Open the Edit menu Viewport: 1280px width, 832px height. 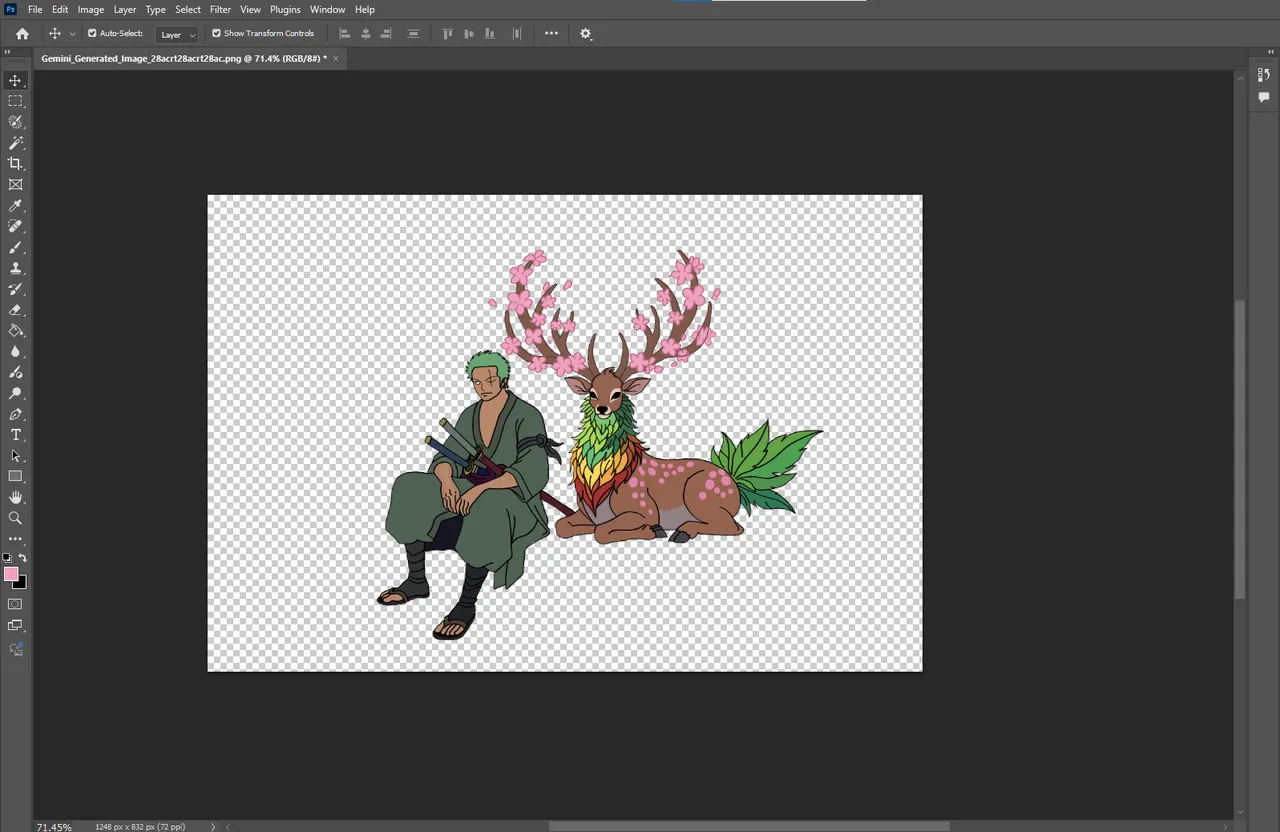coord(60,9)
